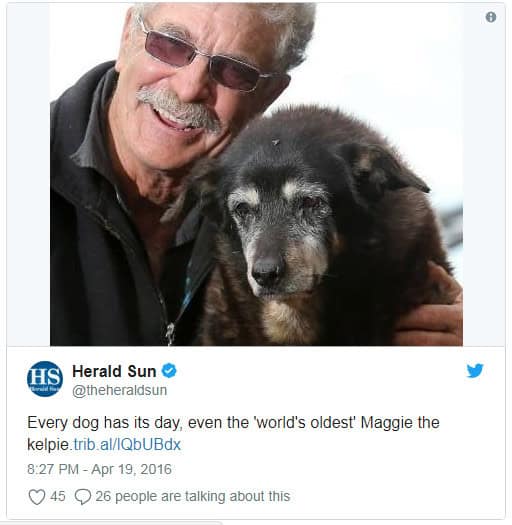512x525 pixels.
Task: Click the 'Apr 19, 2016' date
Action: [131, 469]
